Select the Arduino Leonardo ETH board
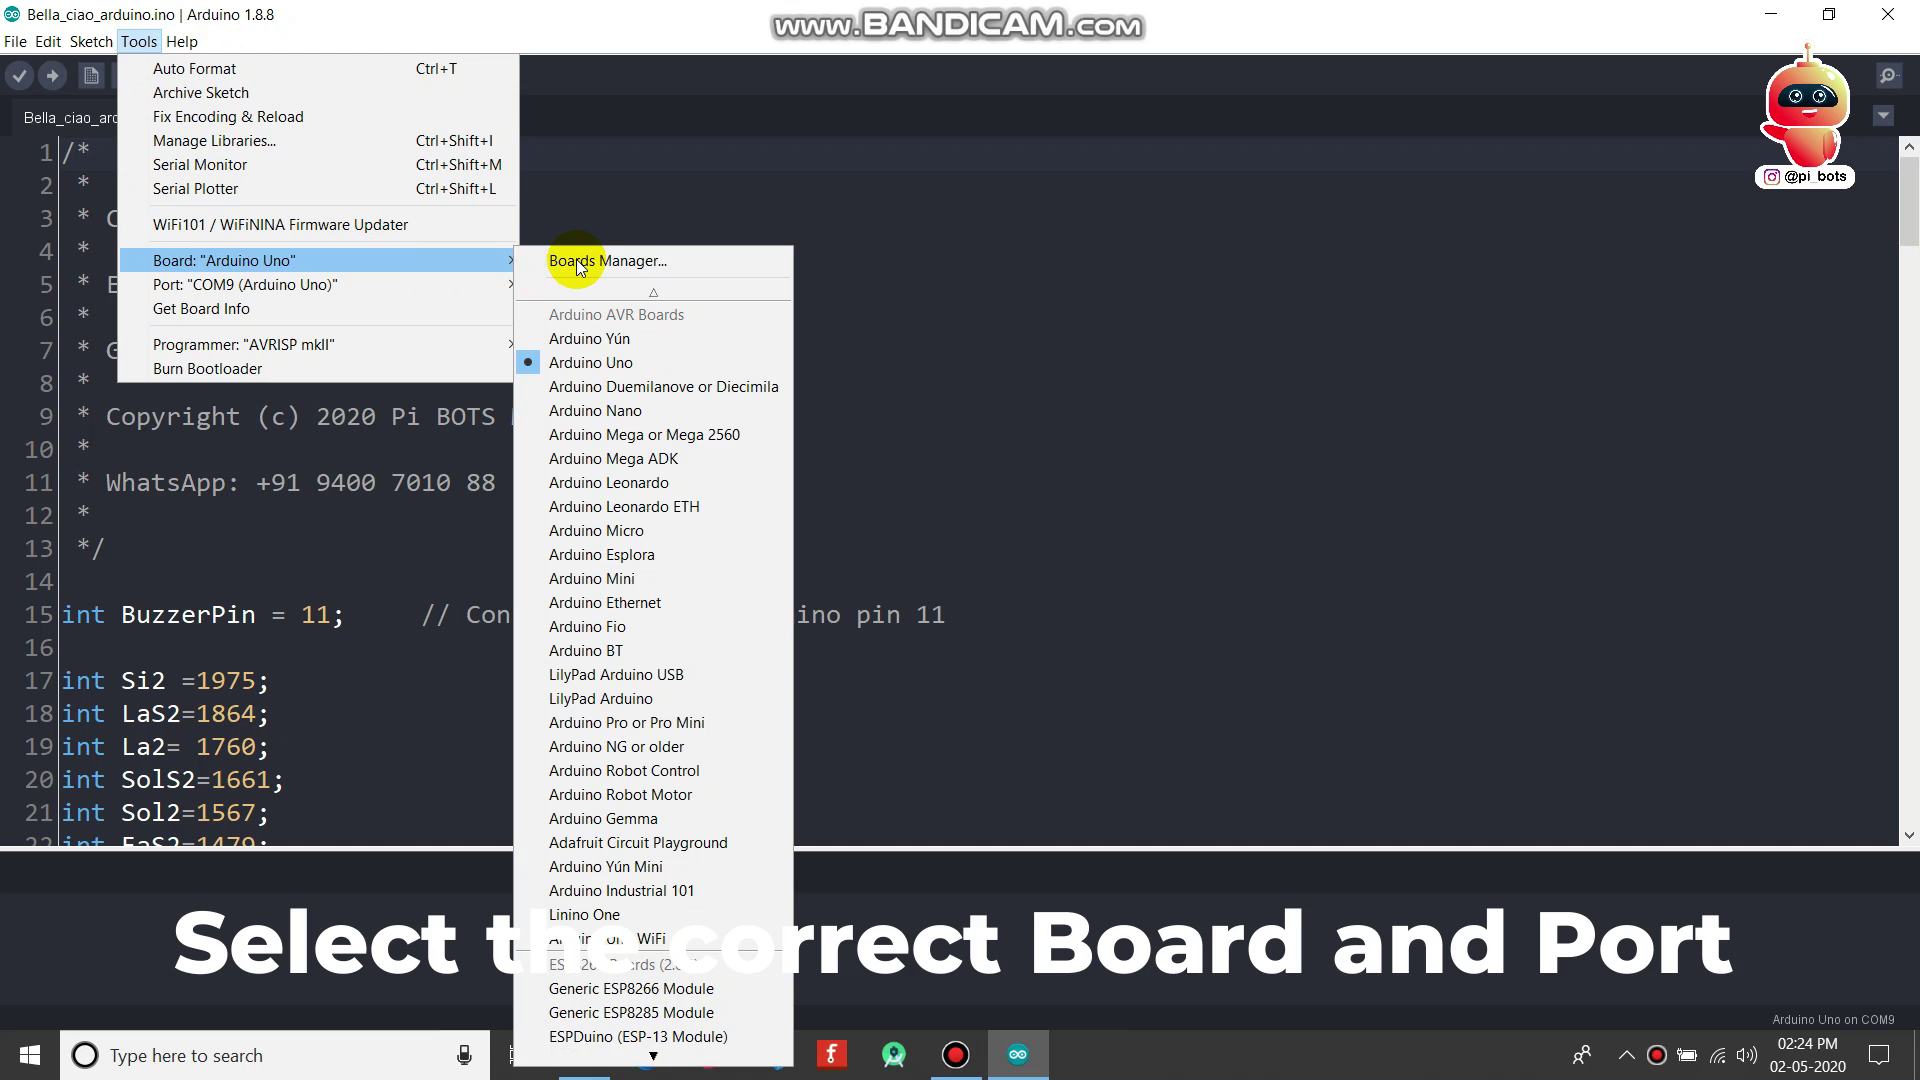Screen dimensions: 1920x1080 point(653,507)
